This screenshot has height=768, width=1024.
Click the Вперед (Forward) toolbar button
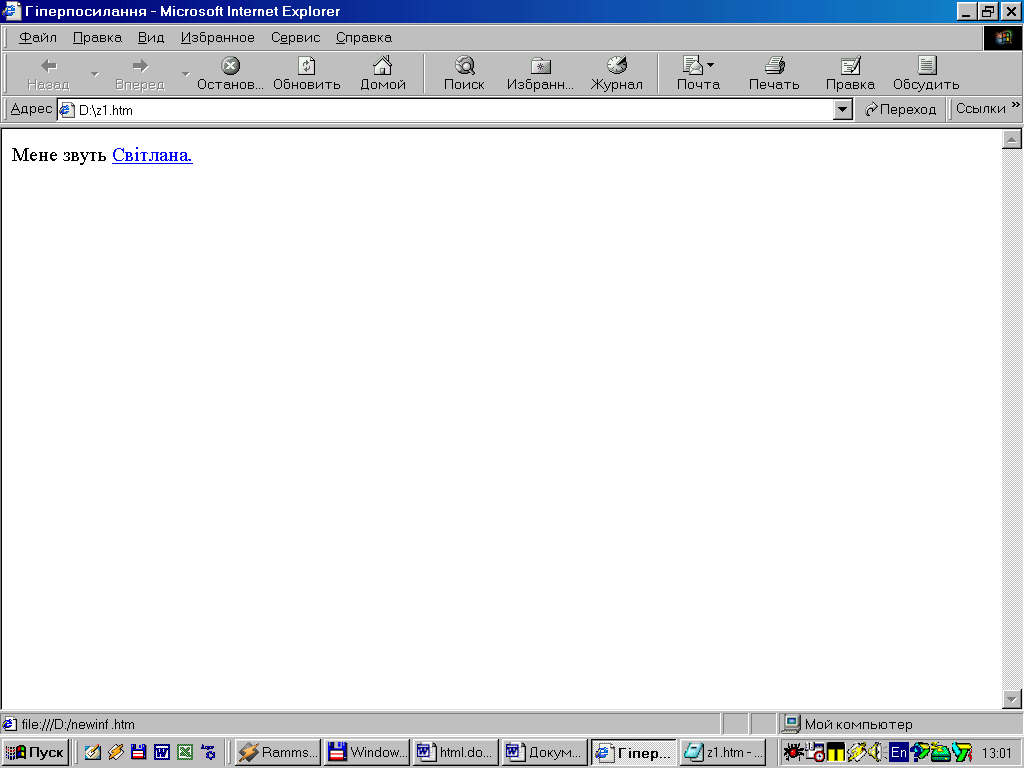[x=140, y=74]
